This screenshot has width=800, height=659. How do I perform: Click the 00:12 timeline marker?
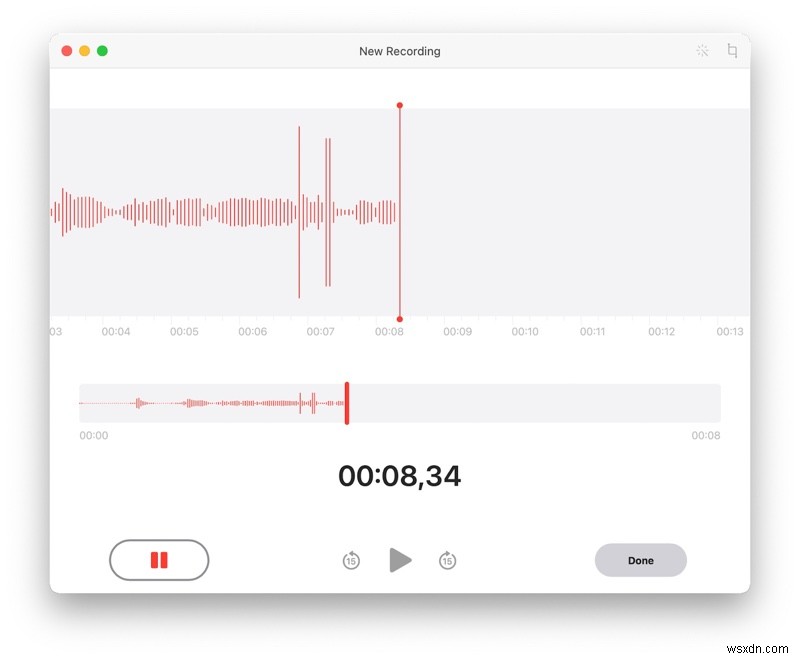(662, 332)
